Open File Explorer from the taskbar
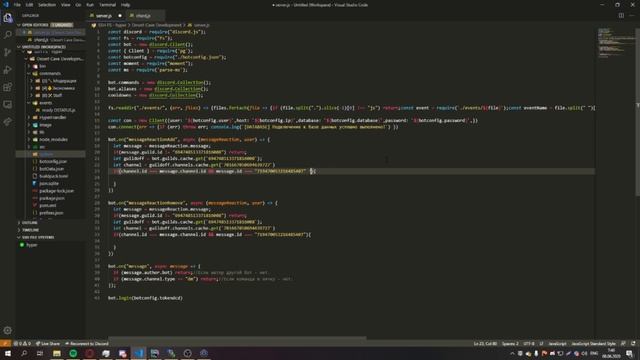 coord(57,353)
